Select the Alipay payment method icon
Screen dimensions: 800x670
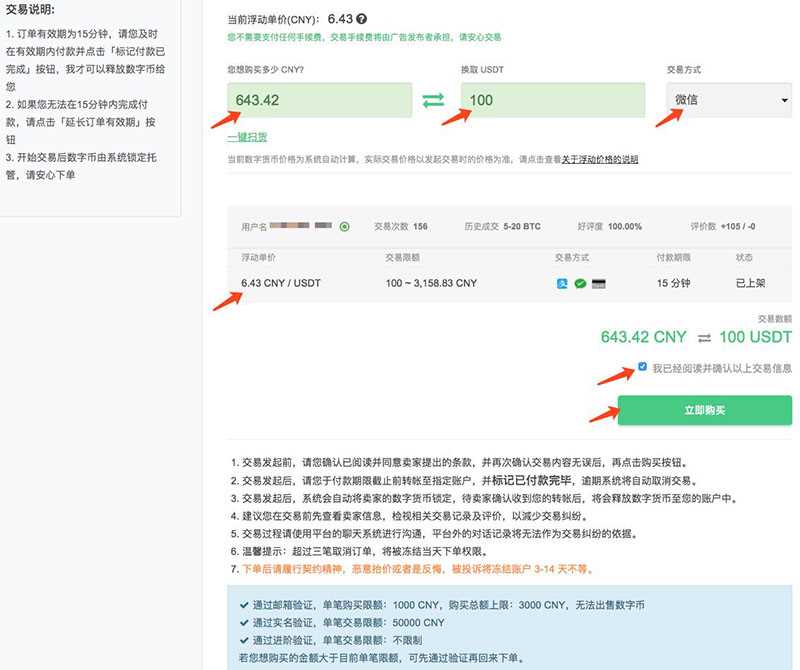(x=562, y=284)
